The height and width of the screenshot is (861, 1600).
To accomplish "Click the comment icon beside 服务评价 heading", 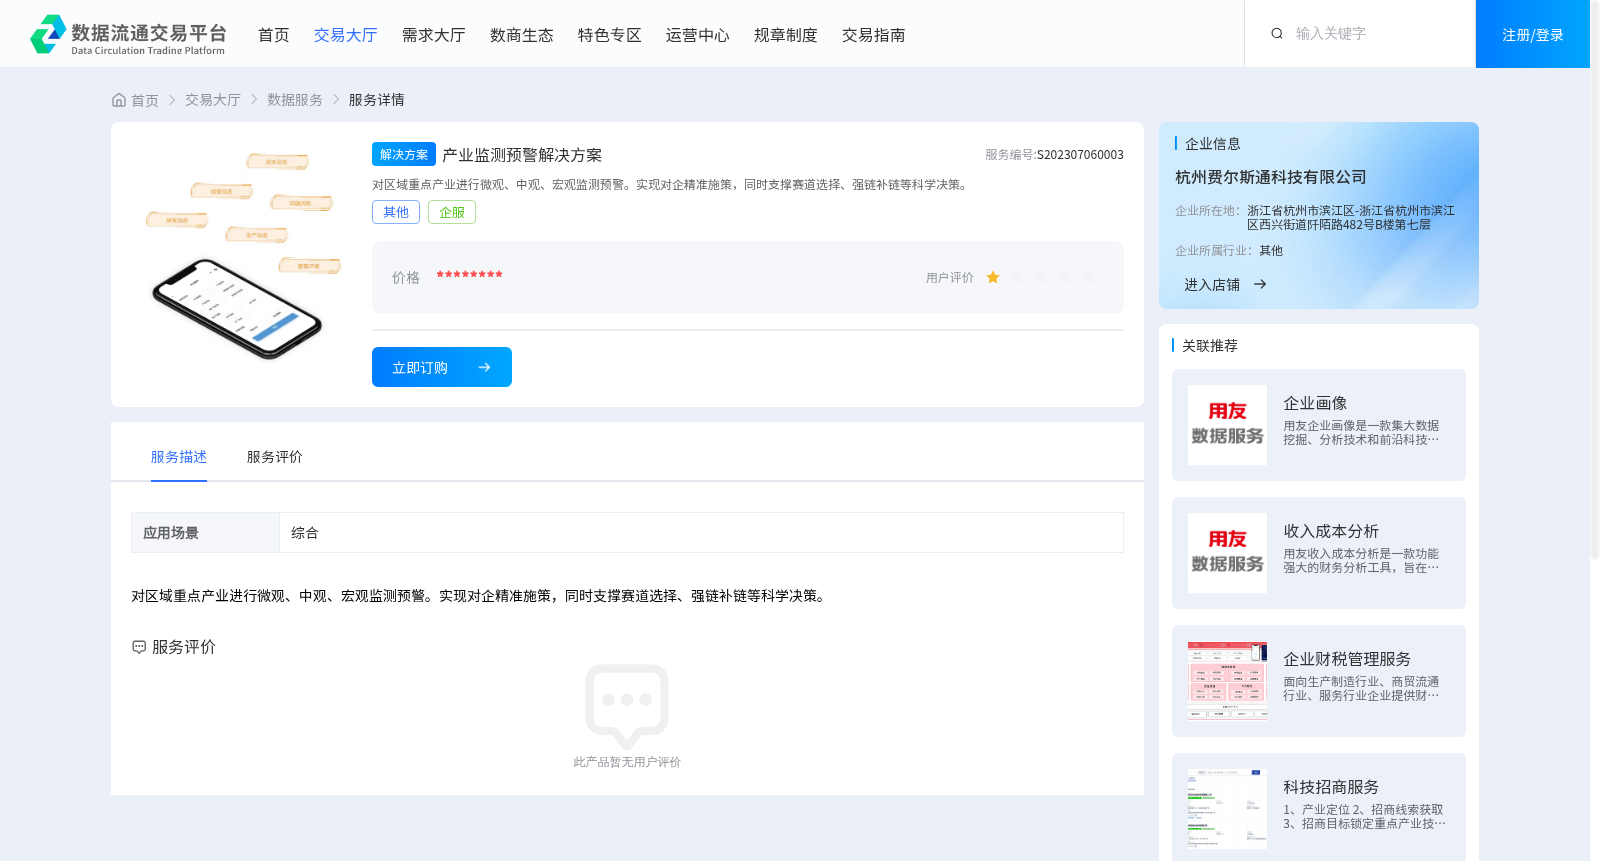I will [139, 647].
